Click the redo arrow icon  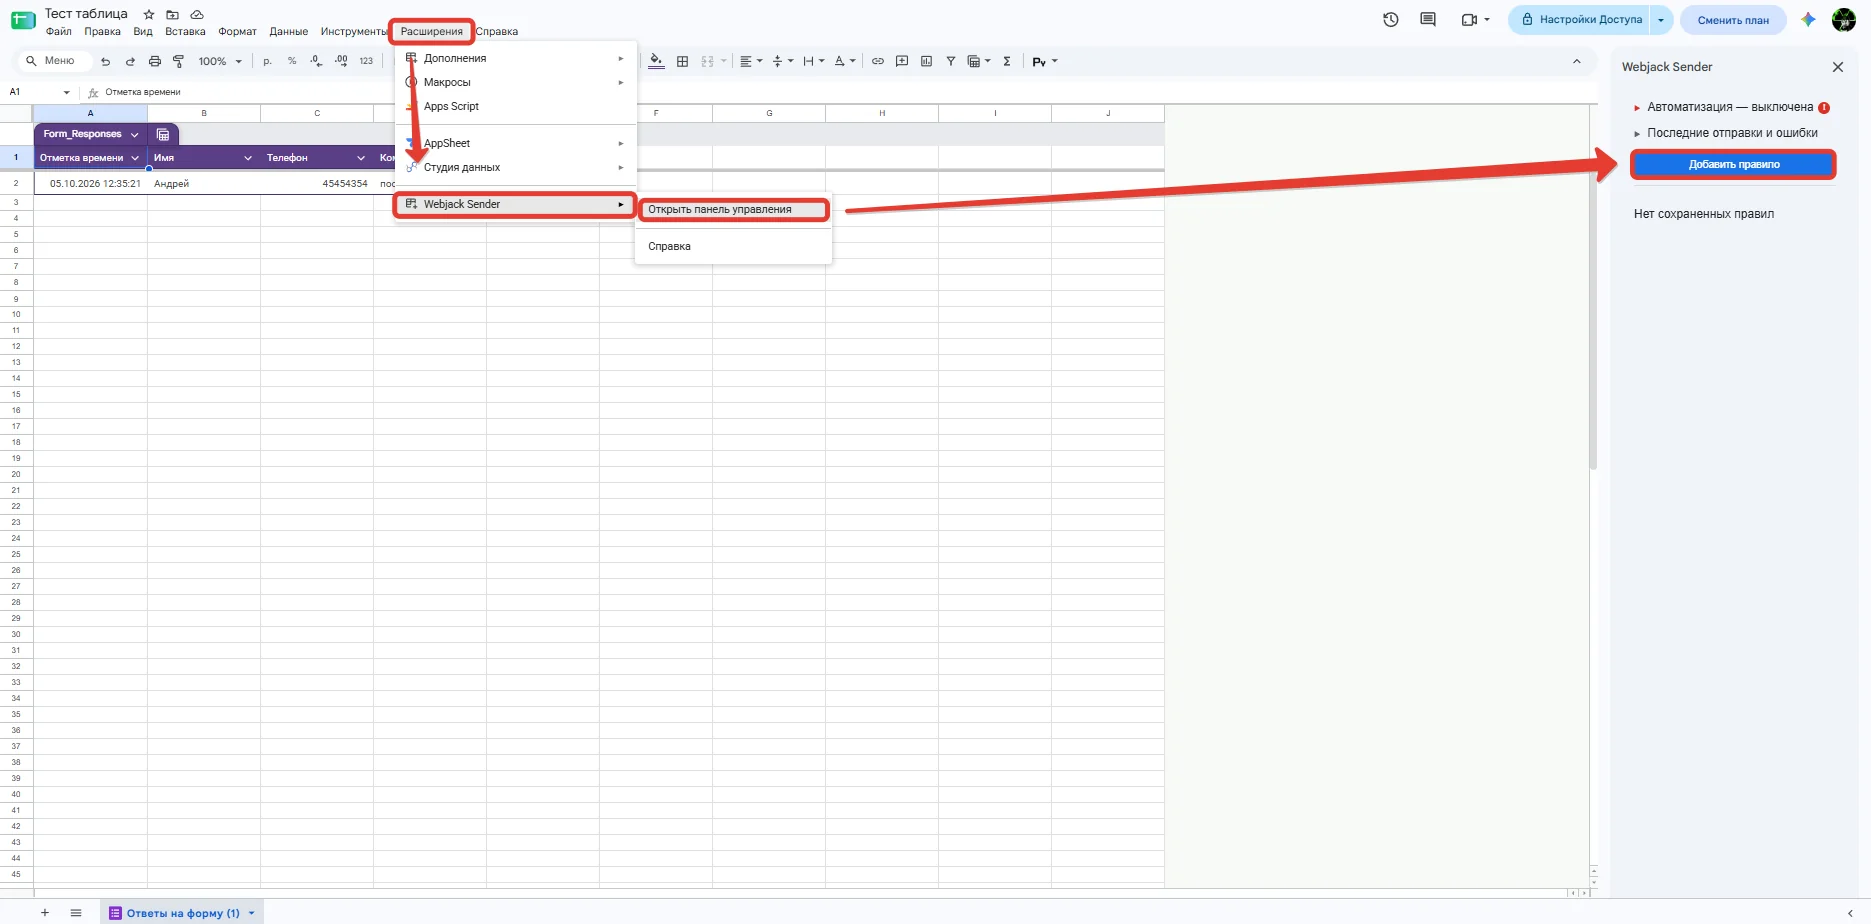pyautogui.click(x=130, y=62)
